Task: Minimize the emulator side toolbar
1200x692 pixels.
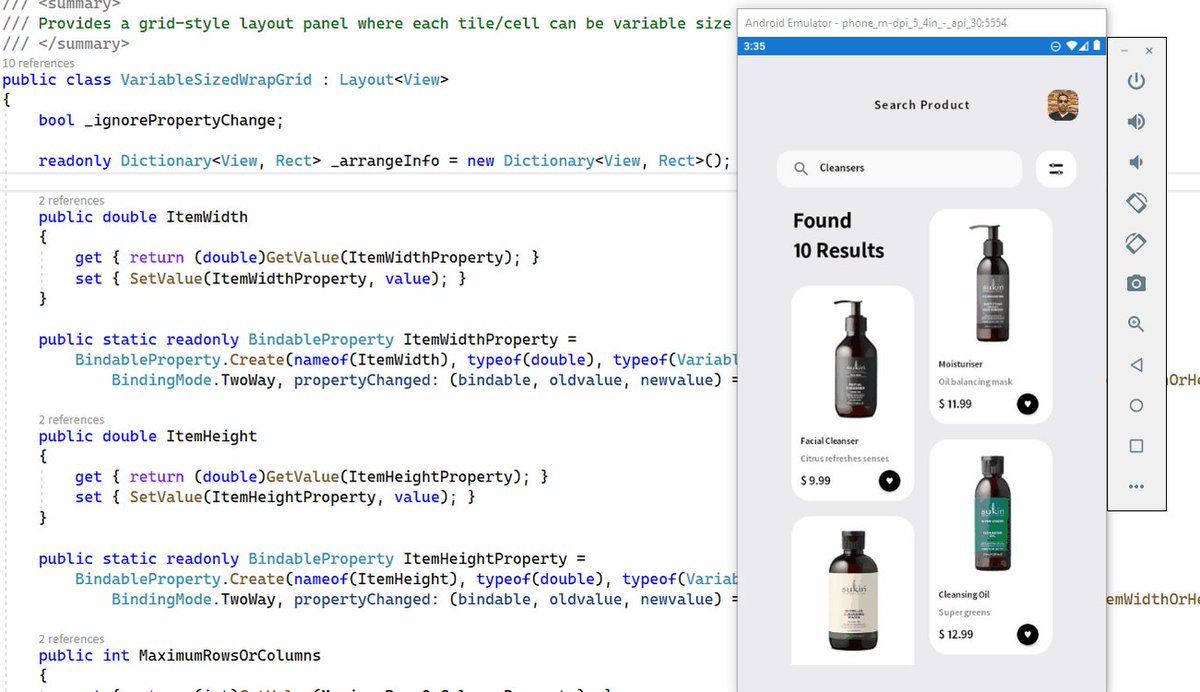Action: pos(1126,51)
